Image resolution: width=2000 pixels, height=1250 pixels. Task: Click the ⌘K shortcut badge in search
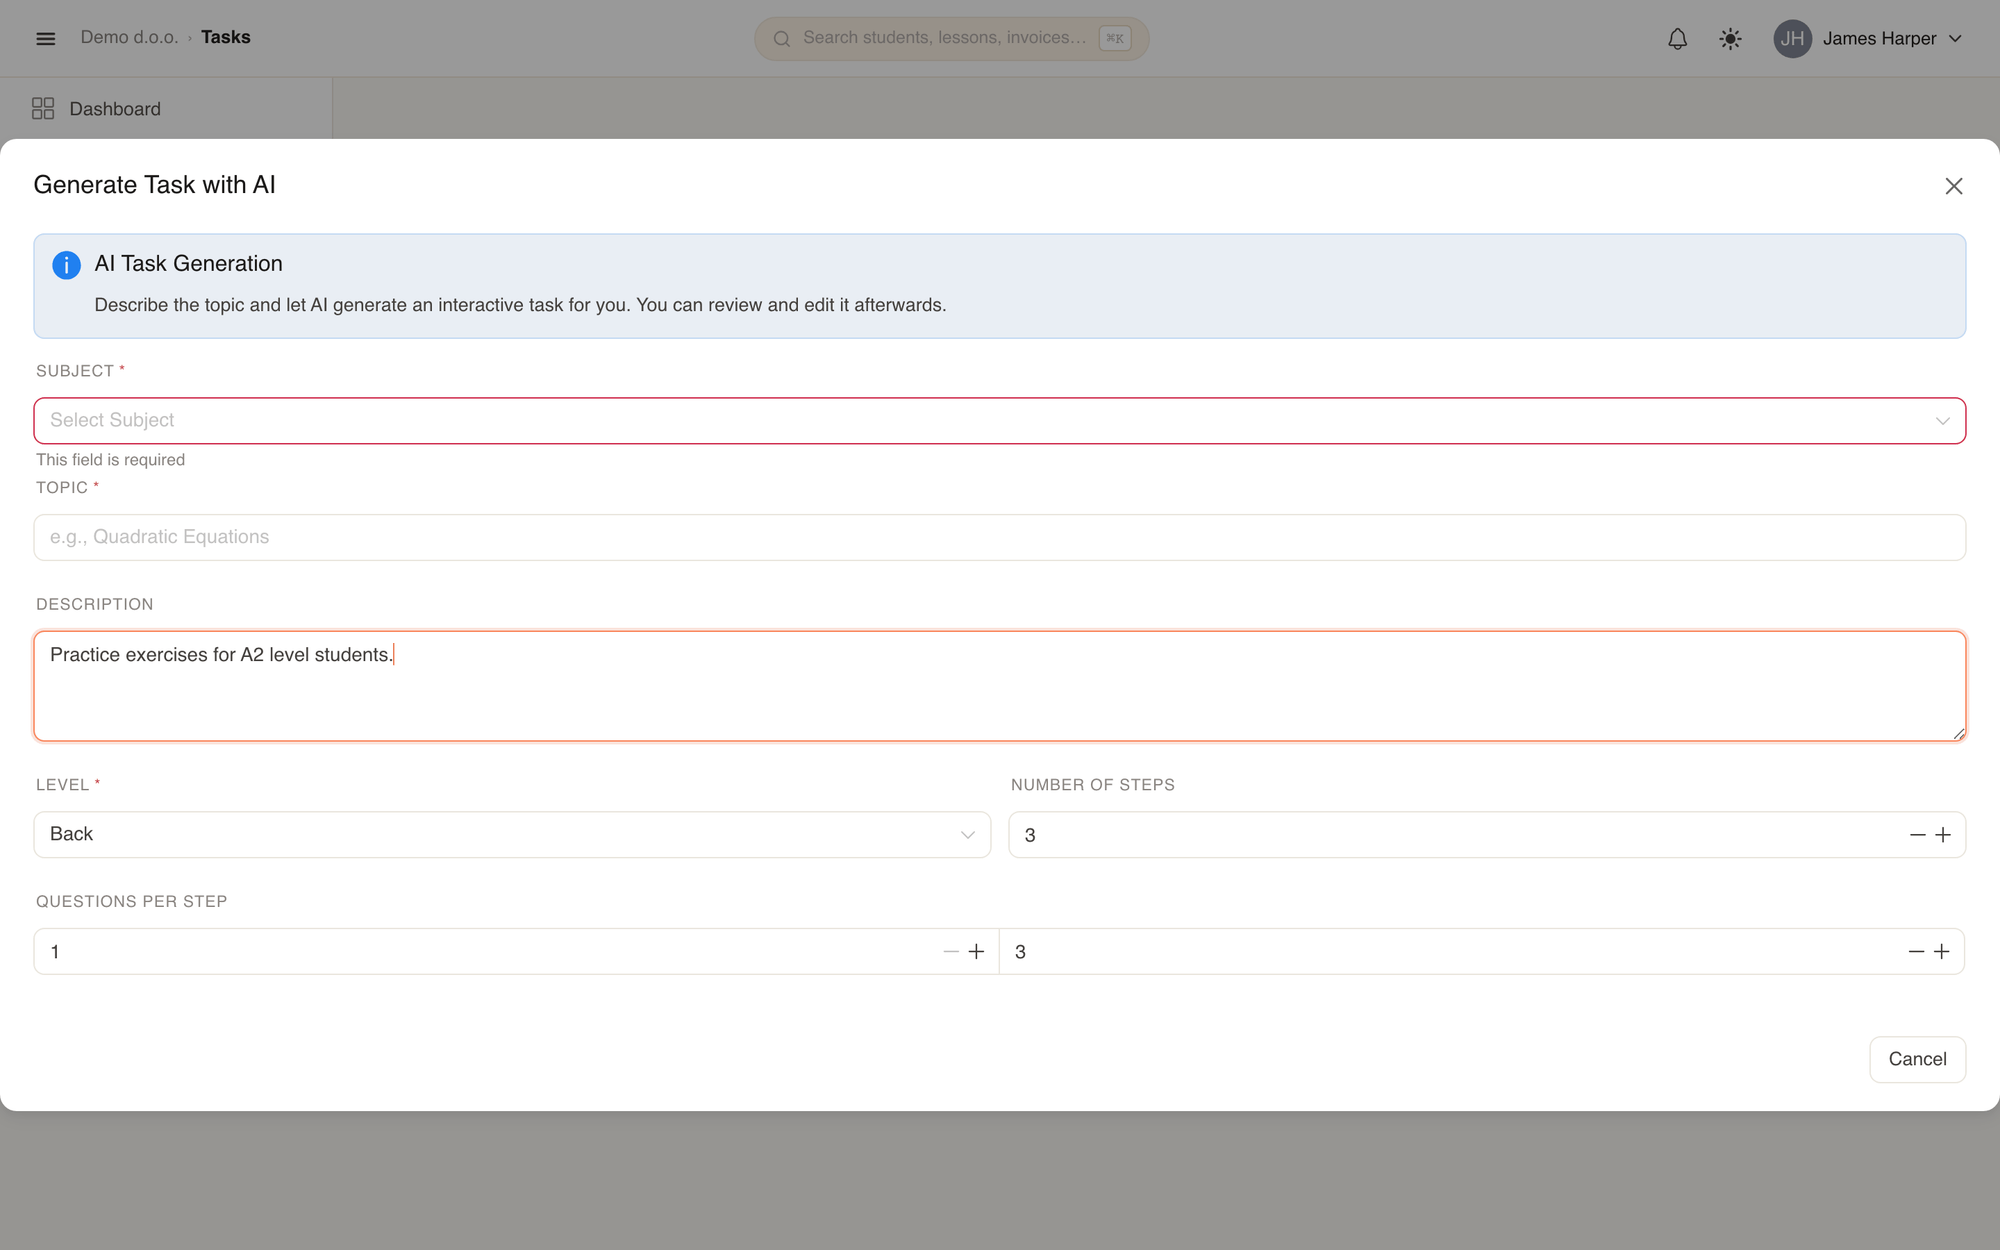1114,38
